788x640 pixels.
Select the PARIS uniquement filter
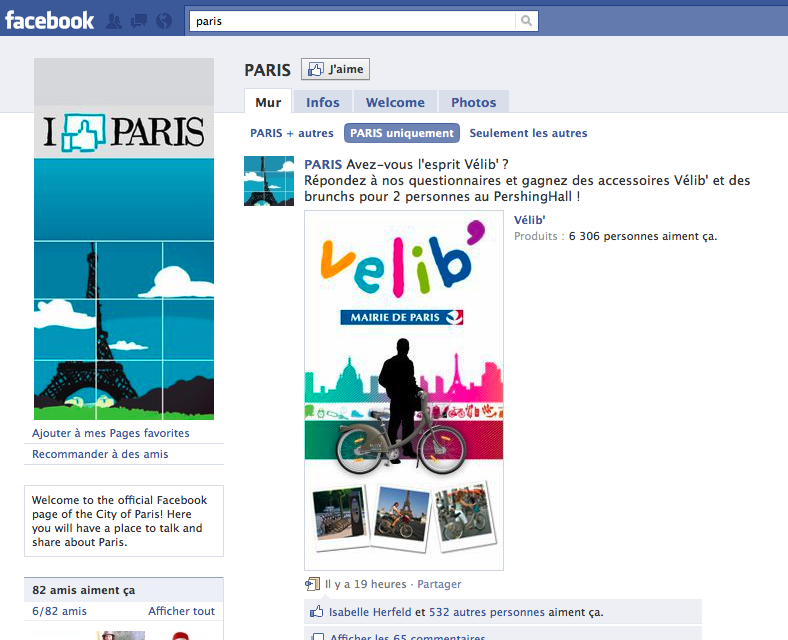click(x=402, y=133)
